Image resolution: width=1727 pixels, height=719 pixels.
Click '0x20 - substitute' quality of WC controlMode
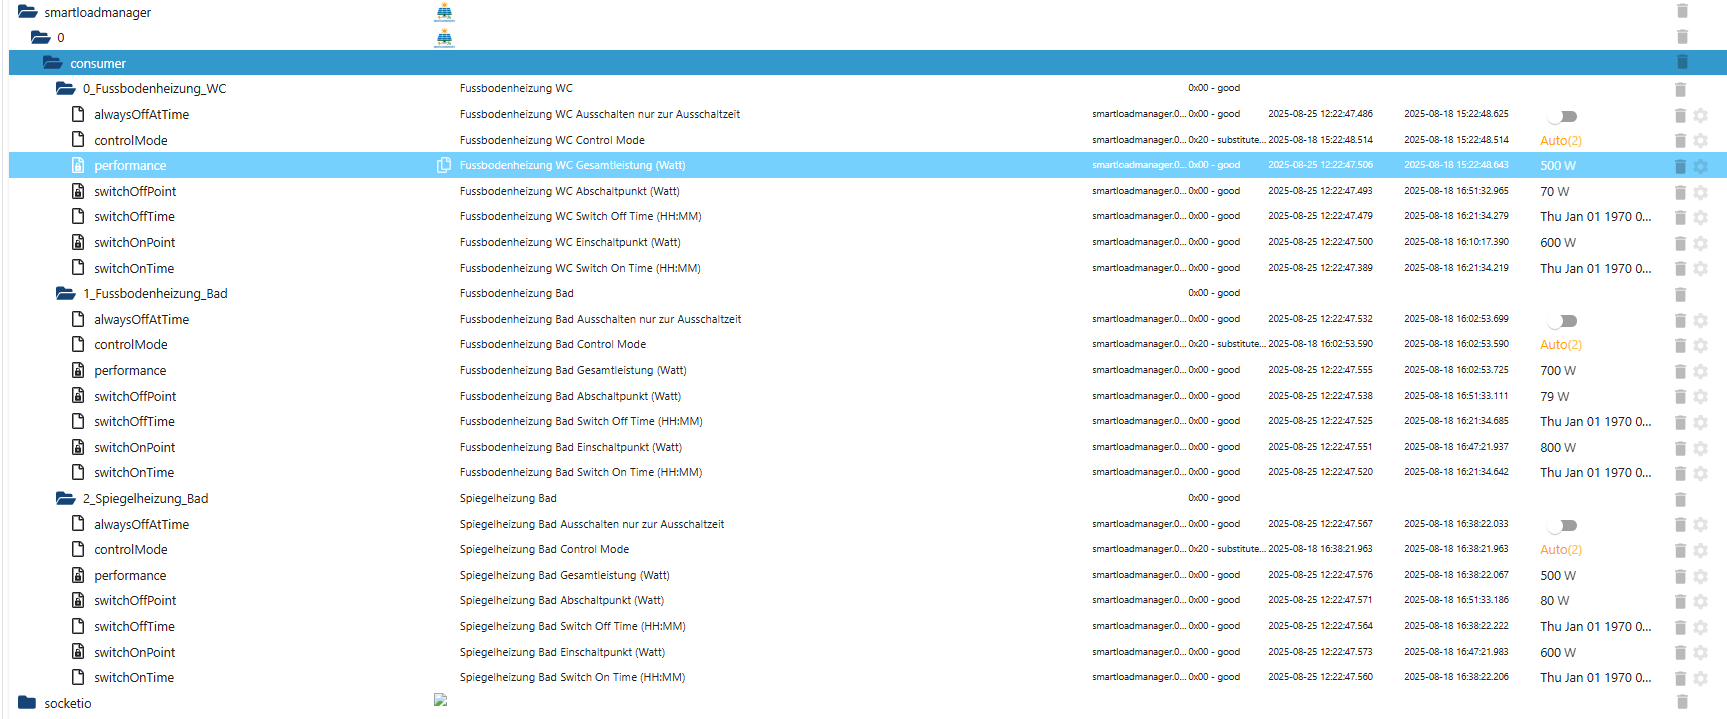[1227, 140]
